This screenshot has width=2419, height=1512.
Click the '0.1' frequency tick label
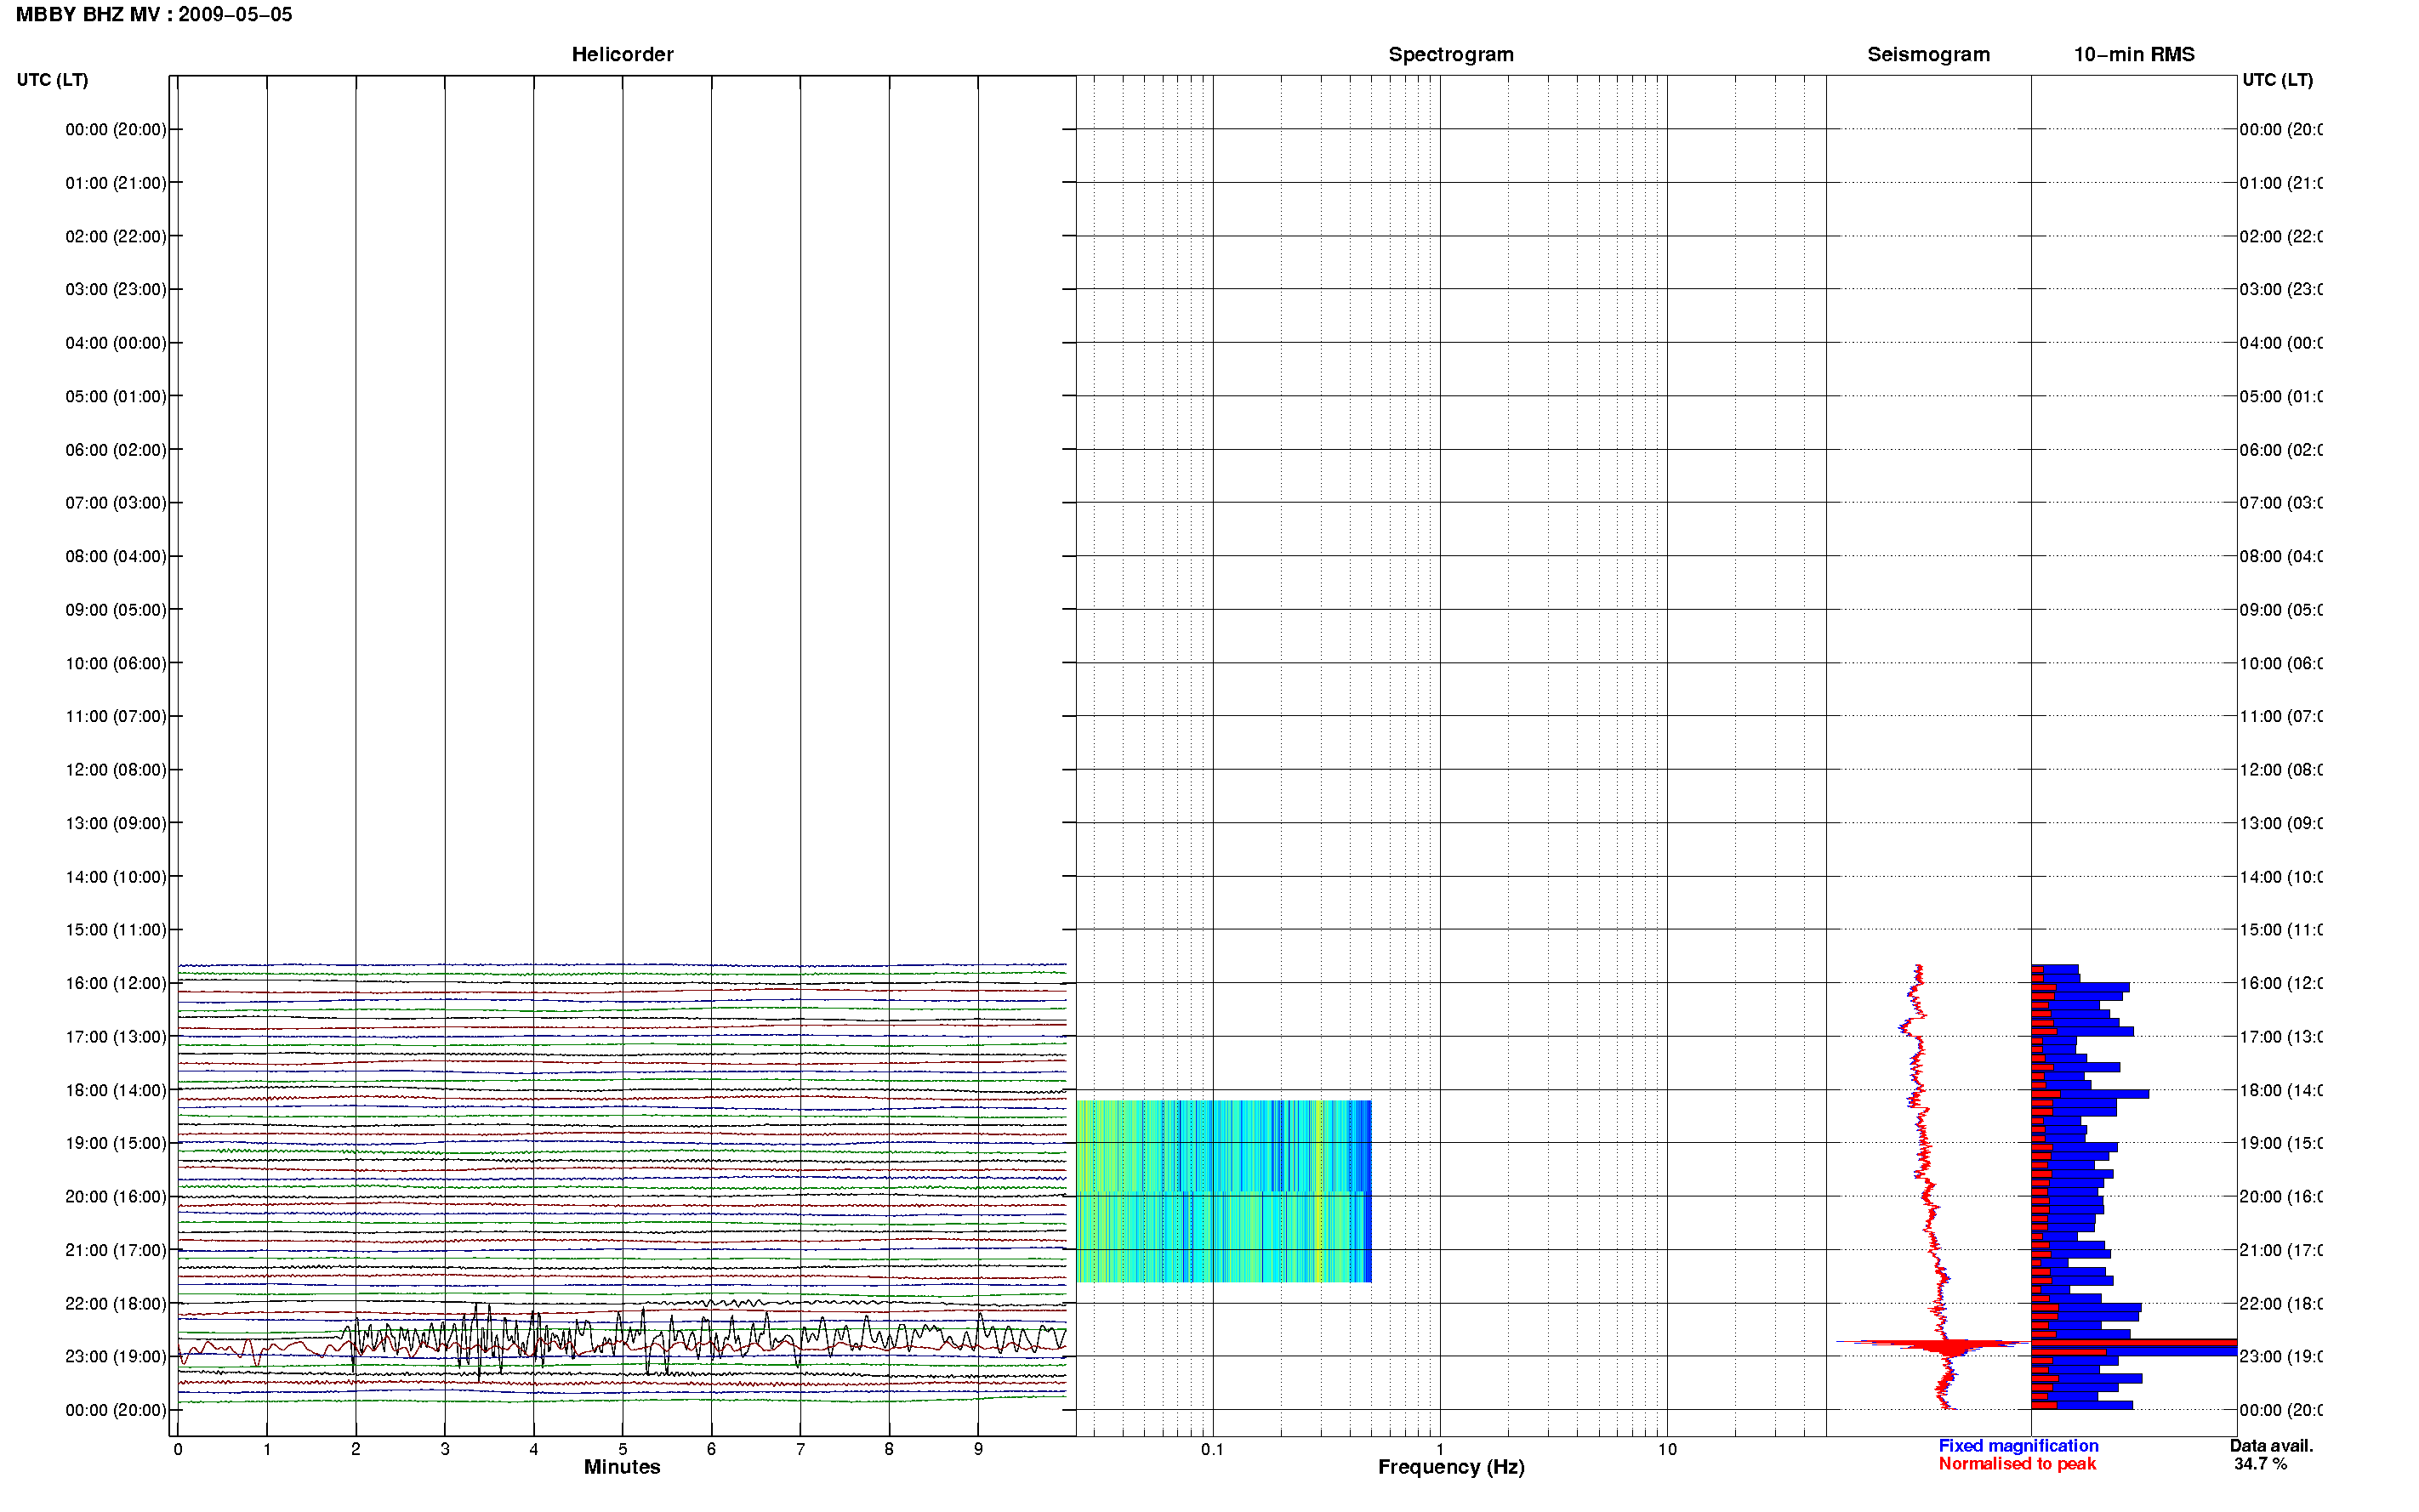(1212, 1449)
